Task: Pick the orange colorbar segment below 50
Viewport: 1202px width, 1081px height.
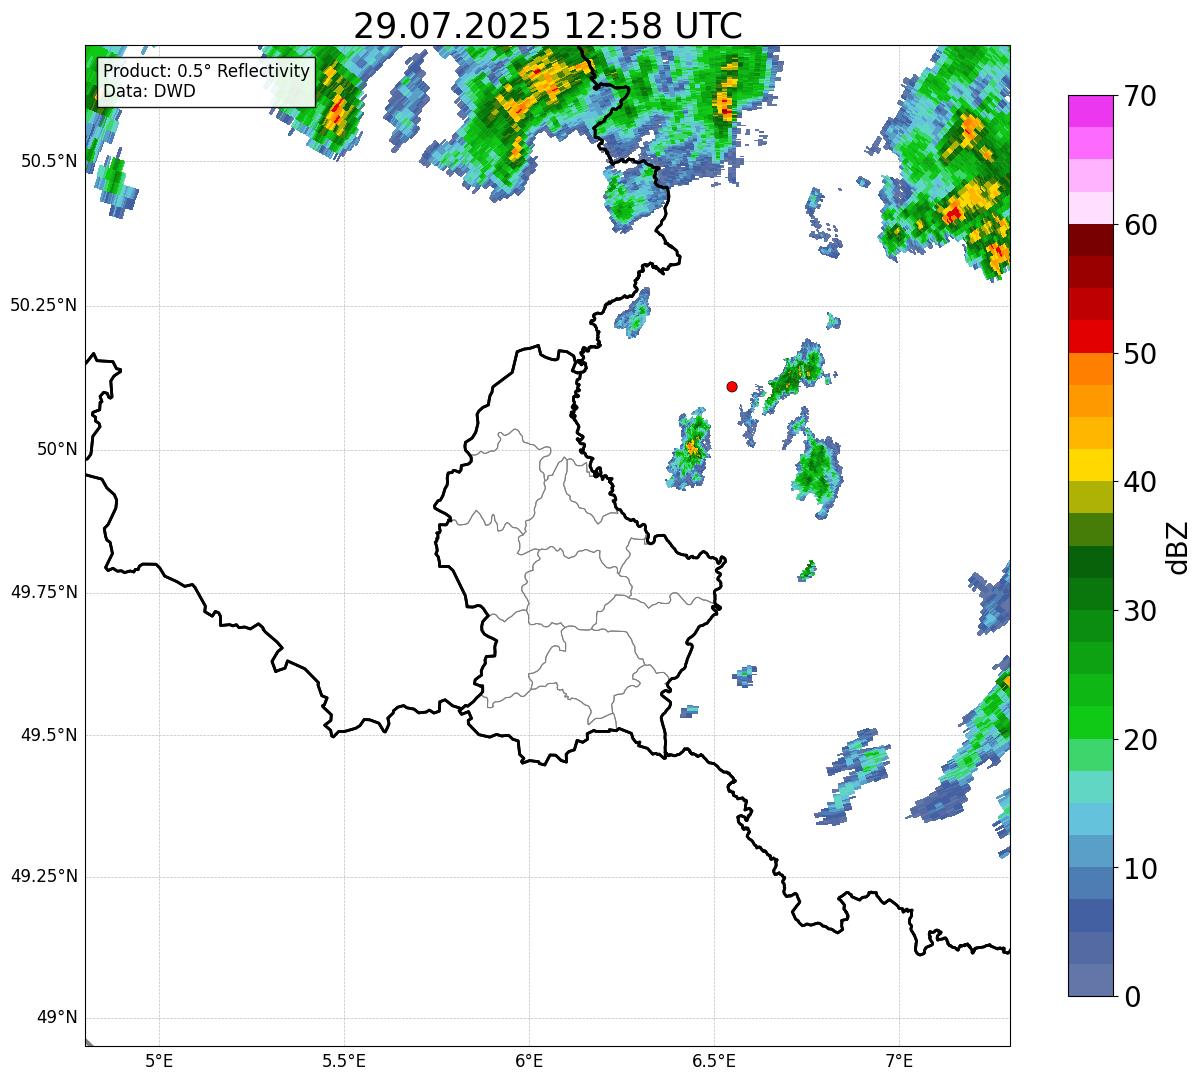Action: pos(1091,369)
